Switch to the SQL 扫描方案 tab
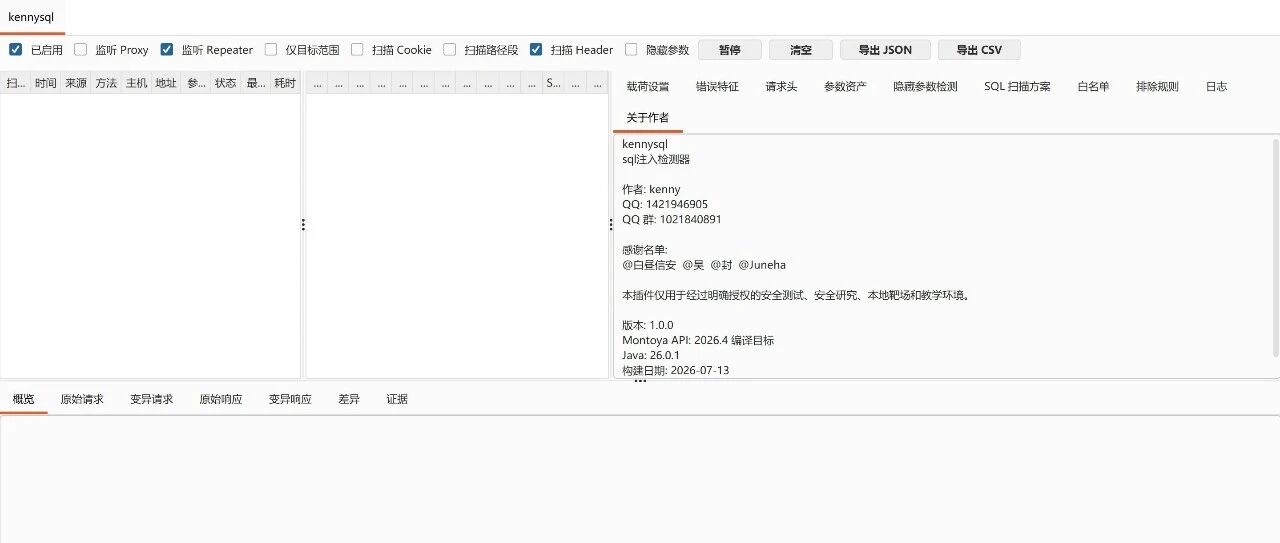The height and width of the screenshot is (543, 1280). tap(1017, 87)
